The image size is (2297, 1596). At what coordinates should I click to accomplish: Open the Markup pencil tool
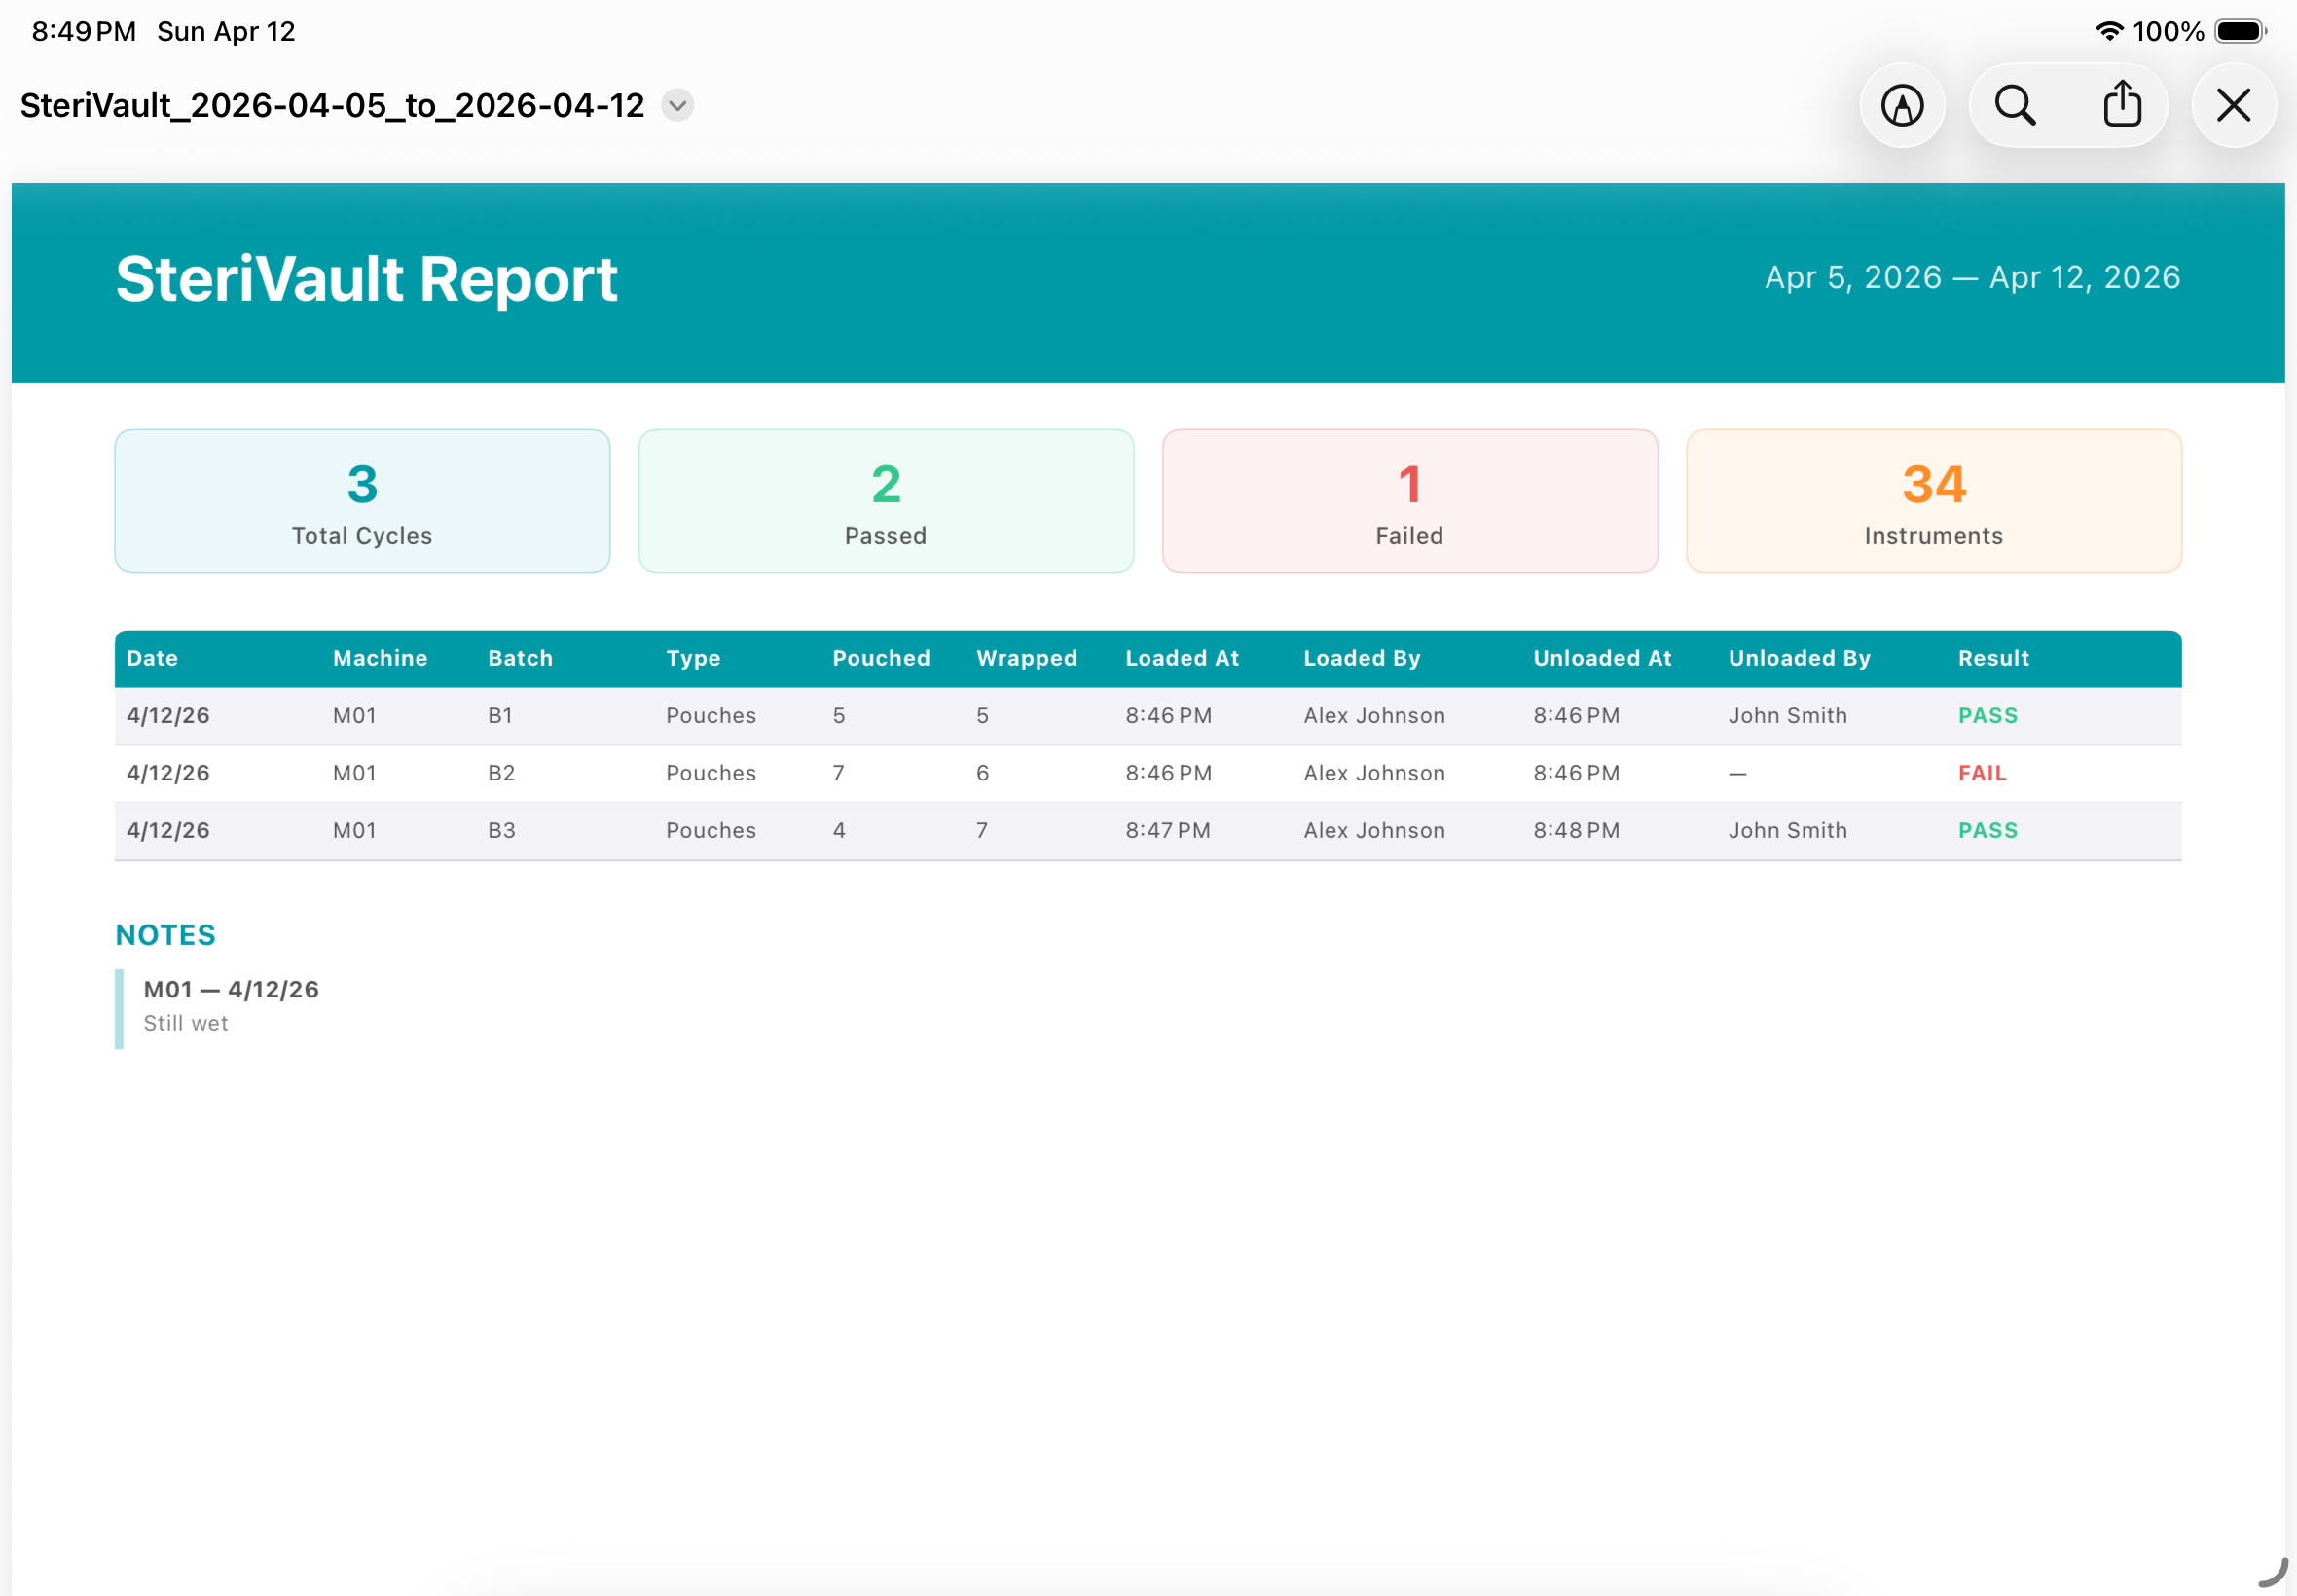click(1902, 104)
